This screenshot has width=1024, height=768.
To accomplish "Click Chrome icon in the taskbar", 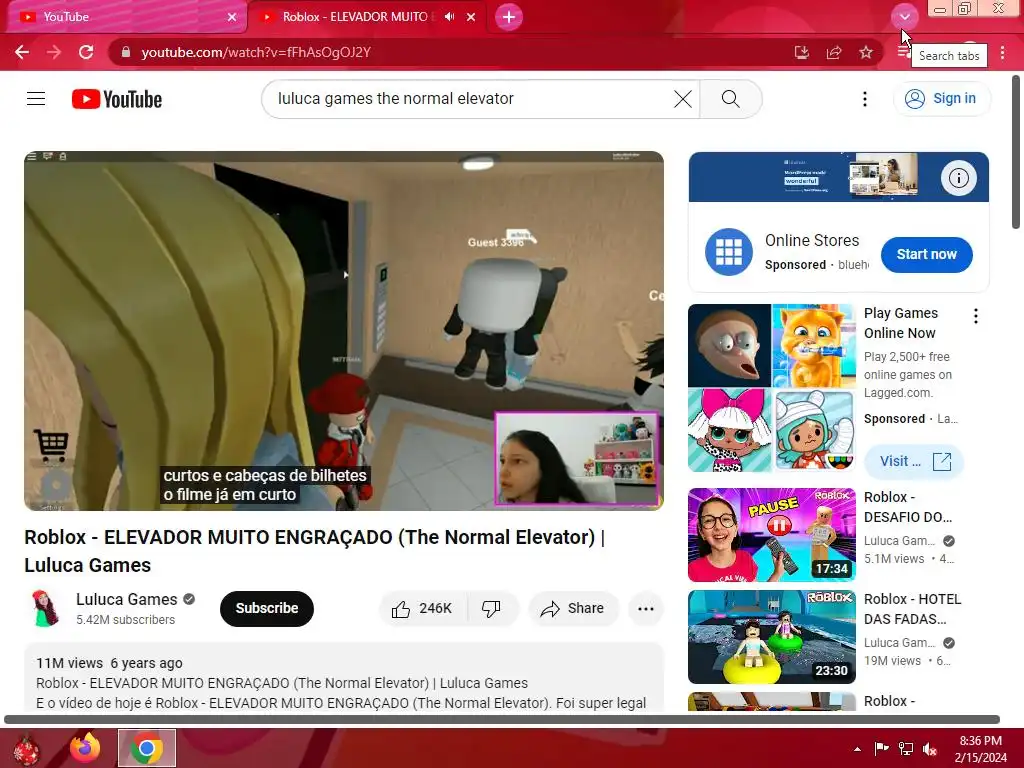I will point(147,748).
